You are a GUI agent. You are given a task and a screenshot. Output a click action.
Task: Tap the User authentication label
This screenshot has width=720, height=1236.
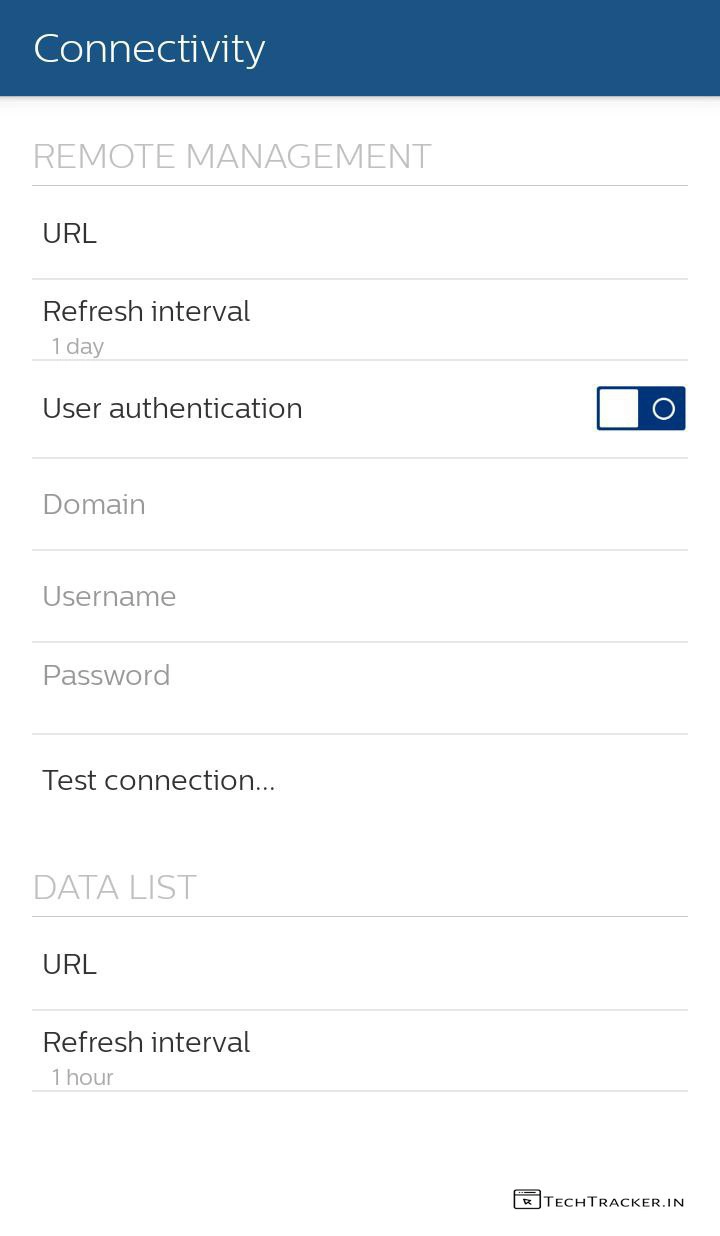coord(172,408)
